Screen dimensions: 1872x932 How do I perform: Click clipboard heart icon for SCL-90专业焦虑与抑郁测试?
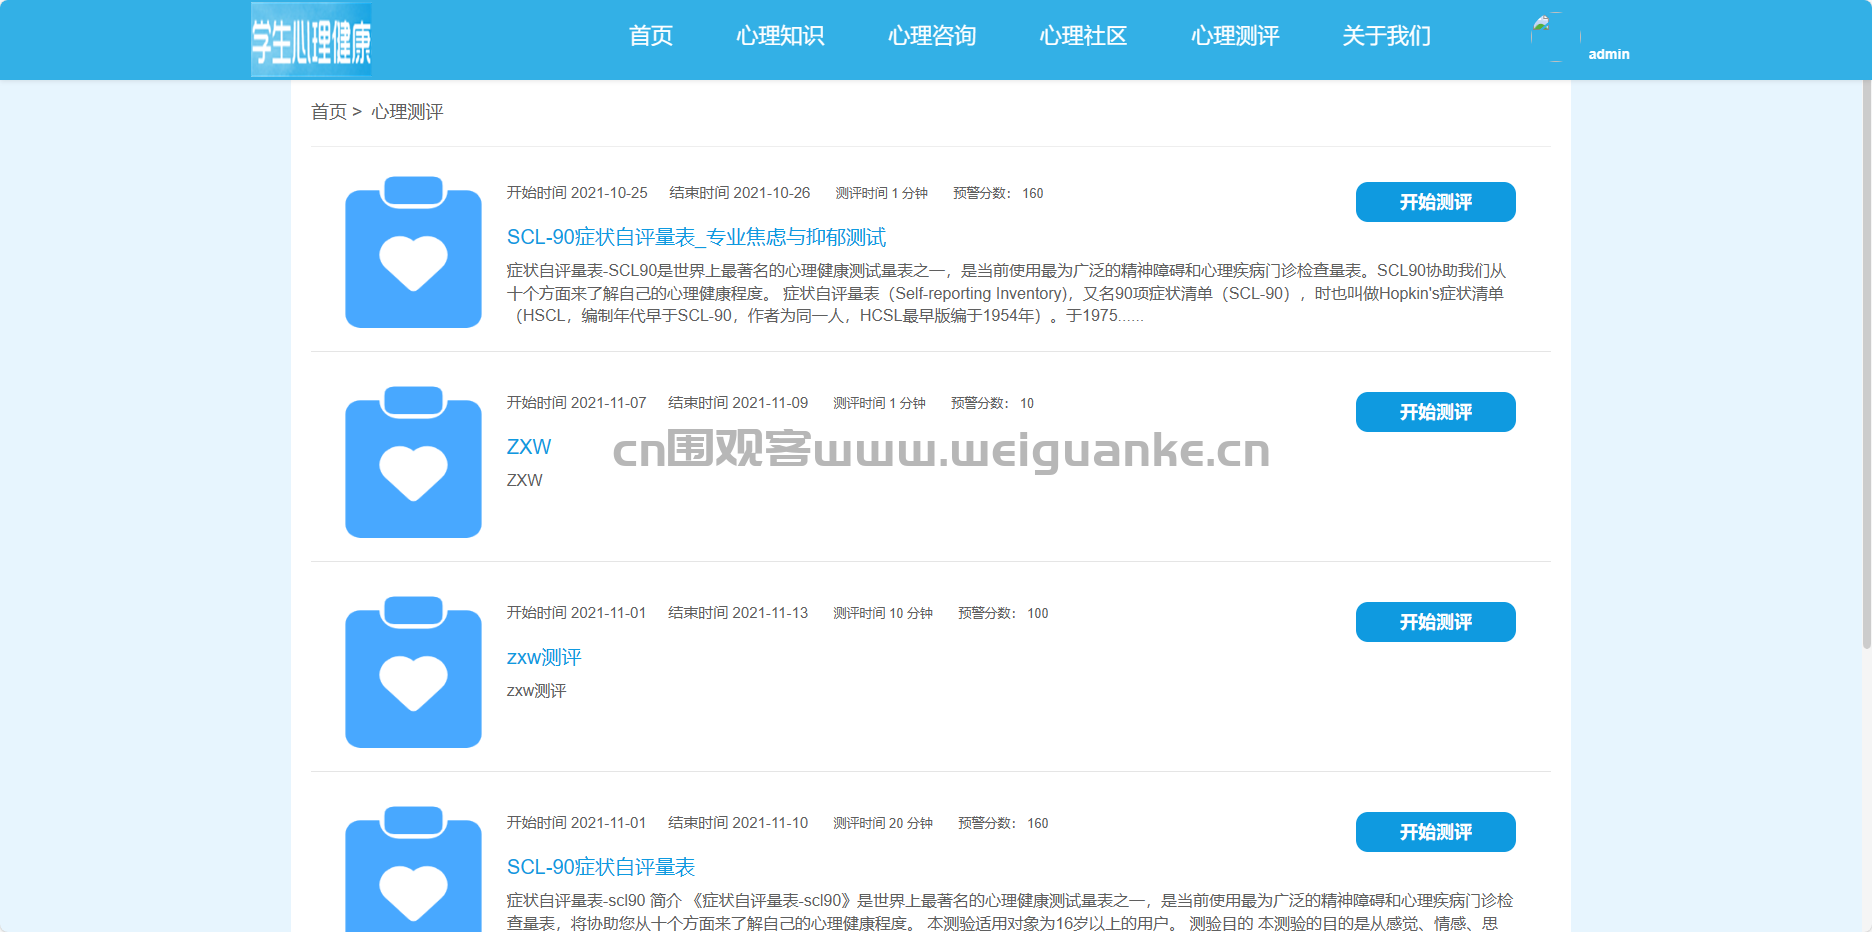pyautogui.click(x=413, y=251)
